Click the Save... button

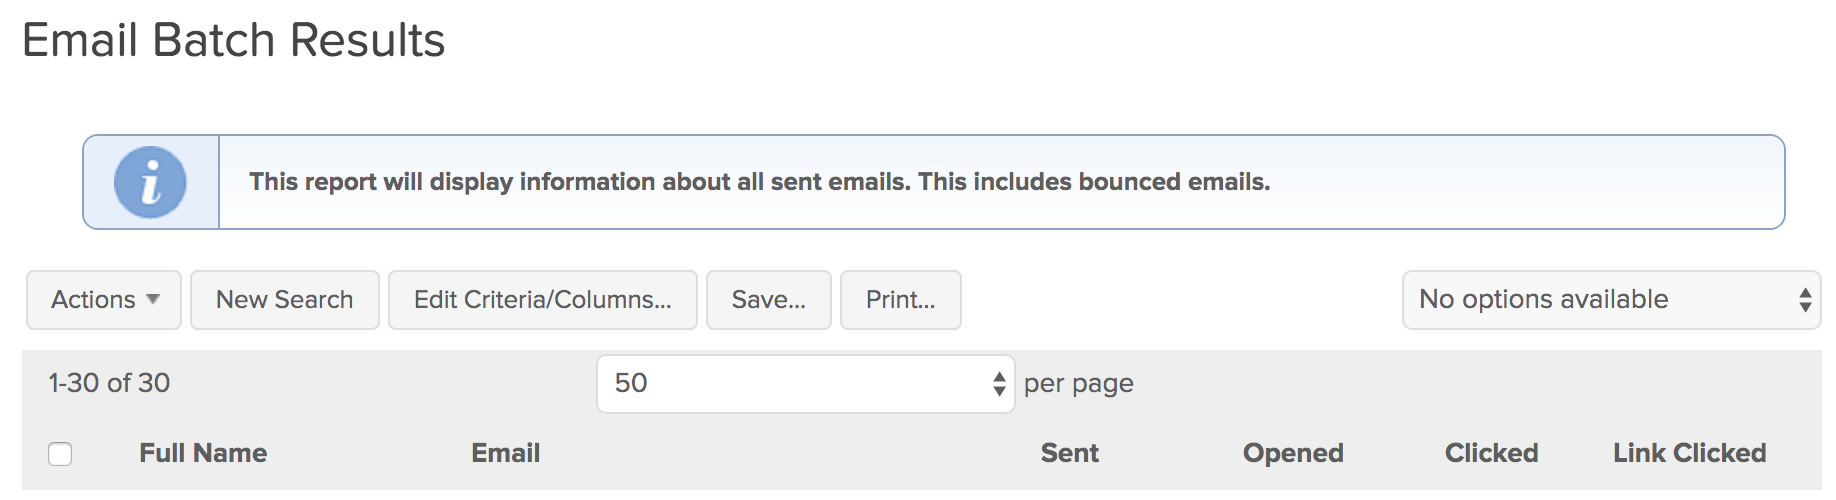click(x=768, y=300)
